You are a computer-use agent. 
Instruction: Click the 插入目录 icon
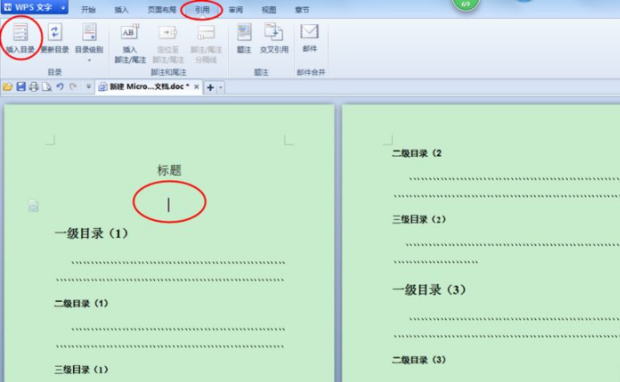(x=20, y=32)
